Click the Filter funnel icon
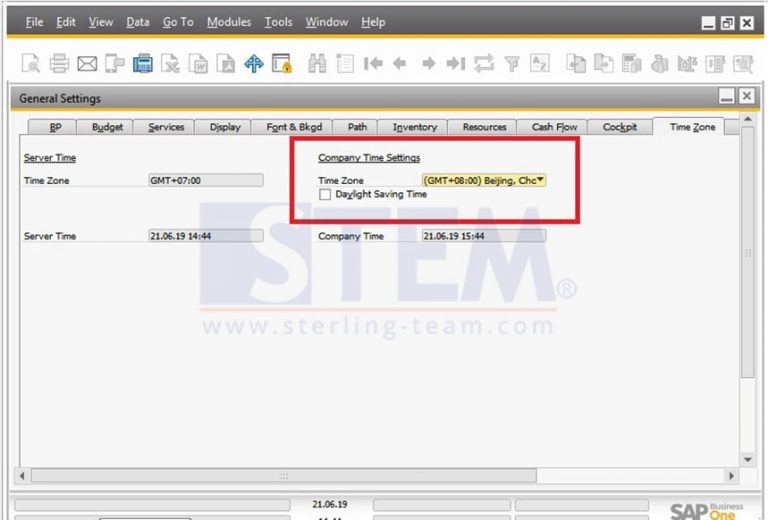This screenshot has height=520, width=768. (512, 64)
